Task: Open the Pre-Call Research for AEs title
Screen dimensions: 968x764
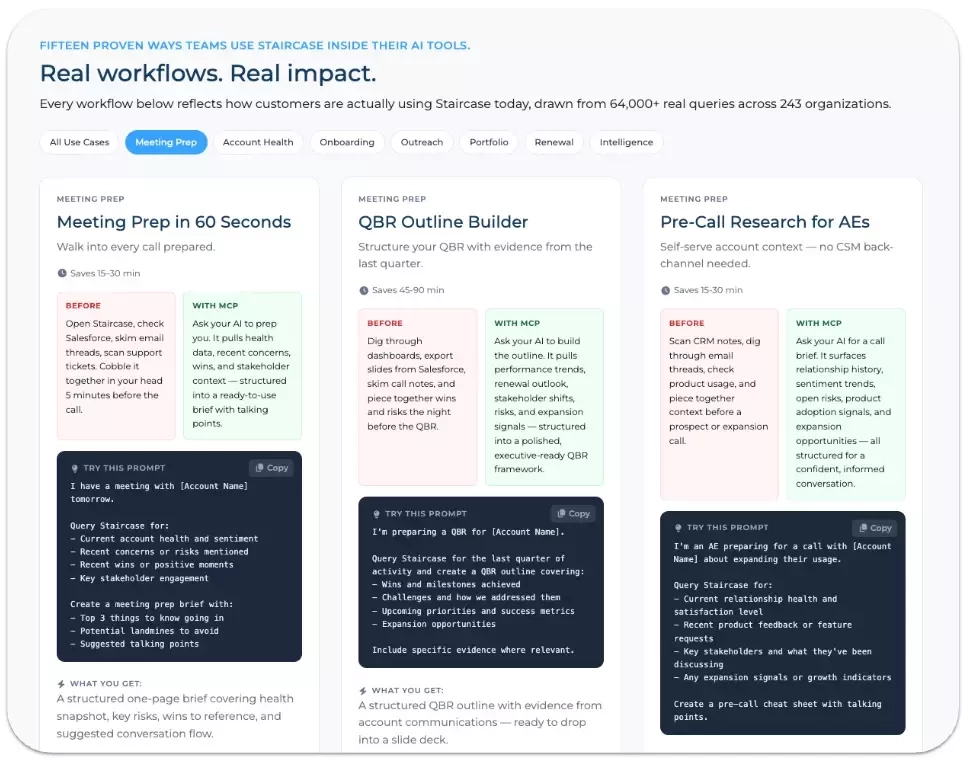Action: point(764,222)
